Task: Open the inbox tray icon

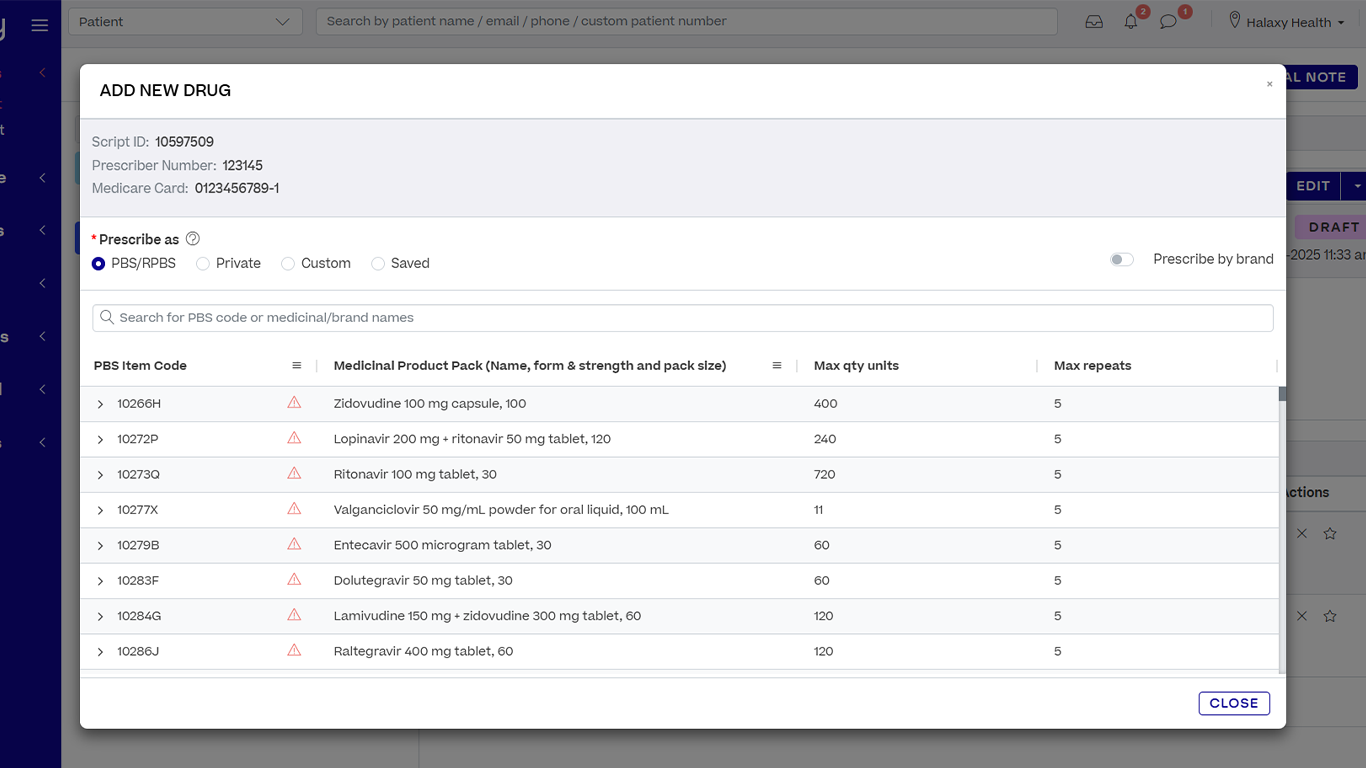Action: point(1094,22)
